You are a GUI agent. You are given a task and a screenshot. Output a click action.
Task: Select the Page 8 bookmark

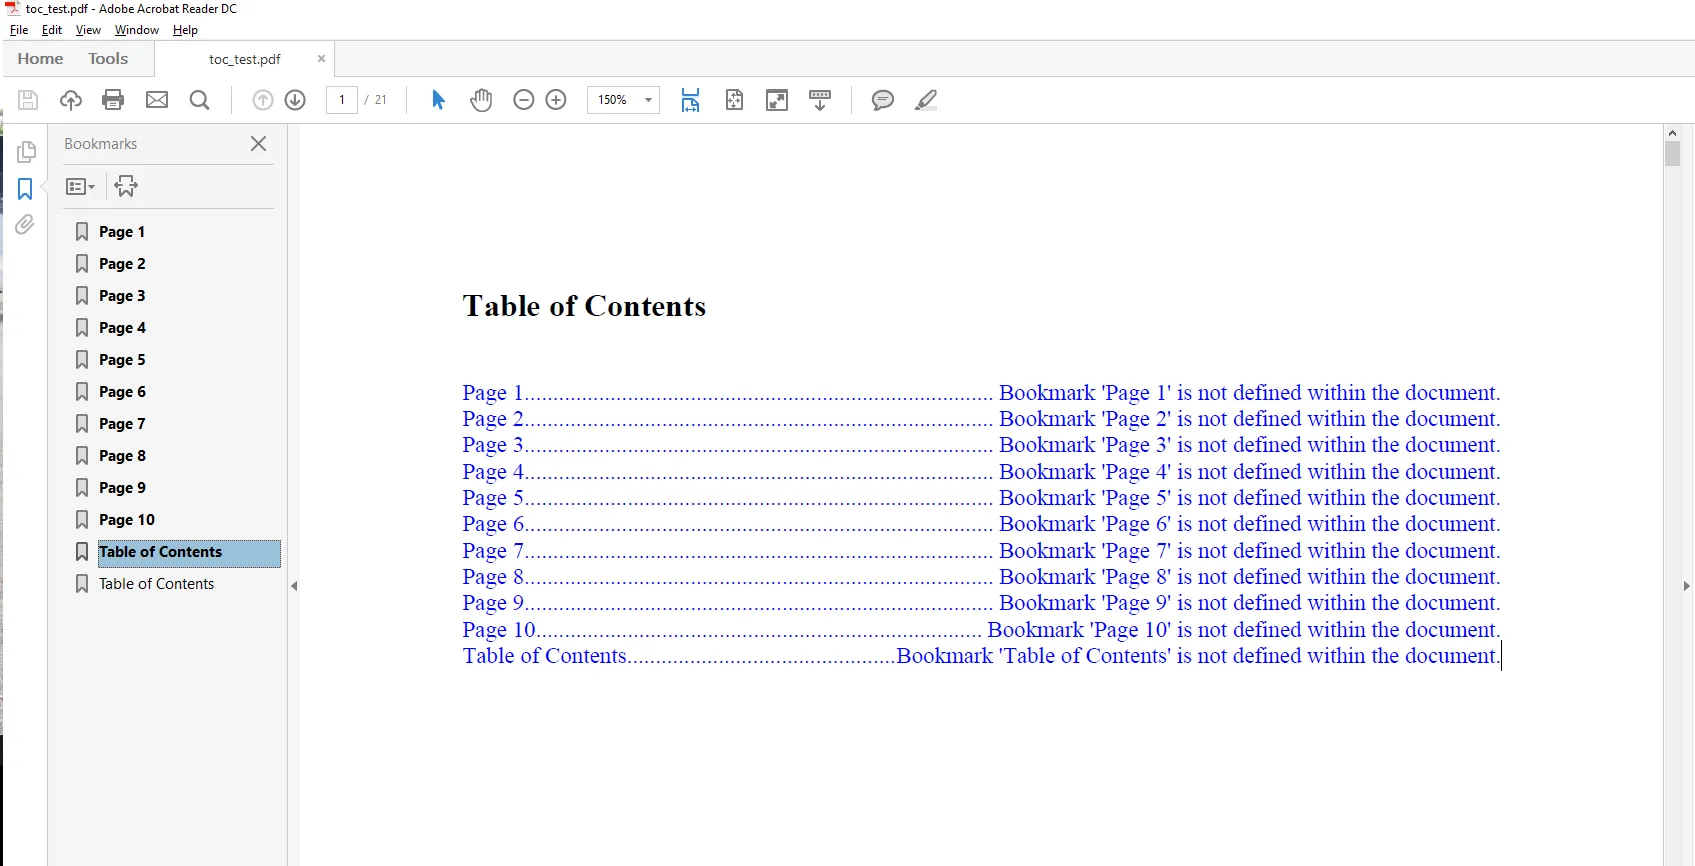pyautogui.click(x=122, y=456)
